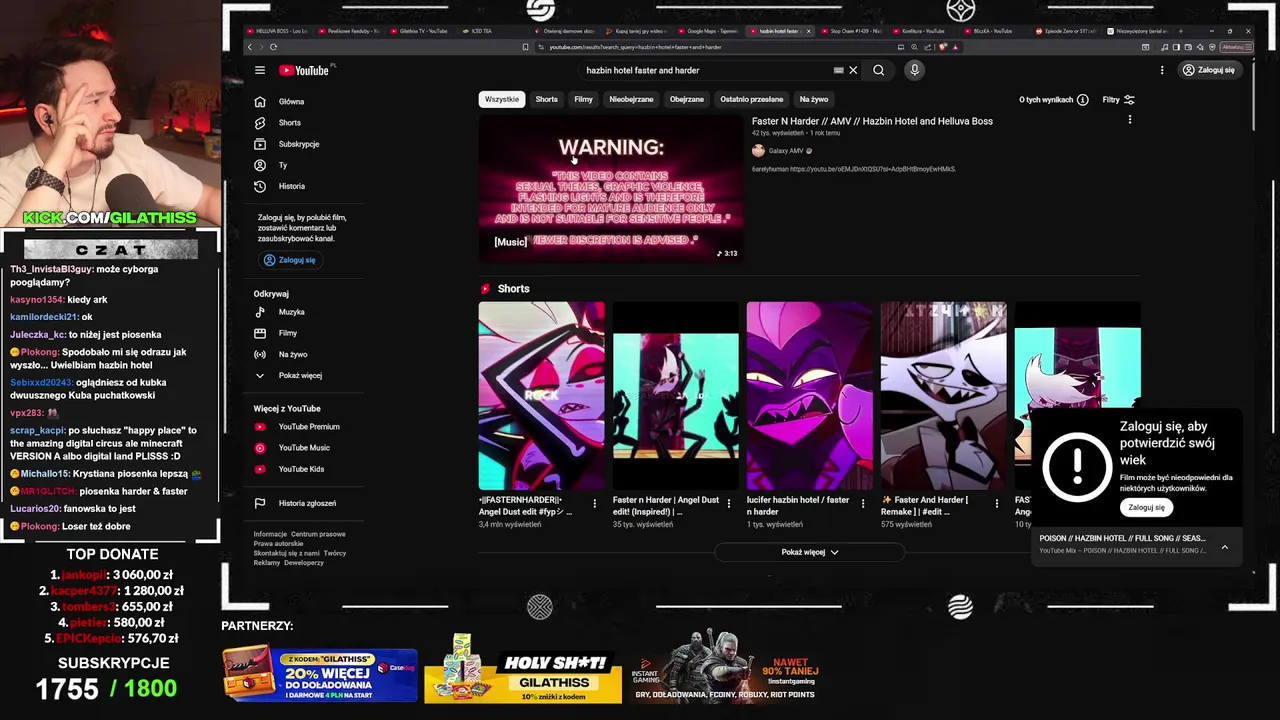Click the Aktualizuj browser update button
This screenshot has width=1280, height=720.
pos(1236,47)
